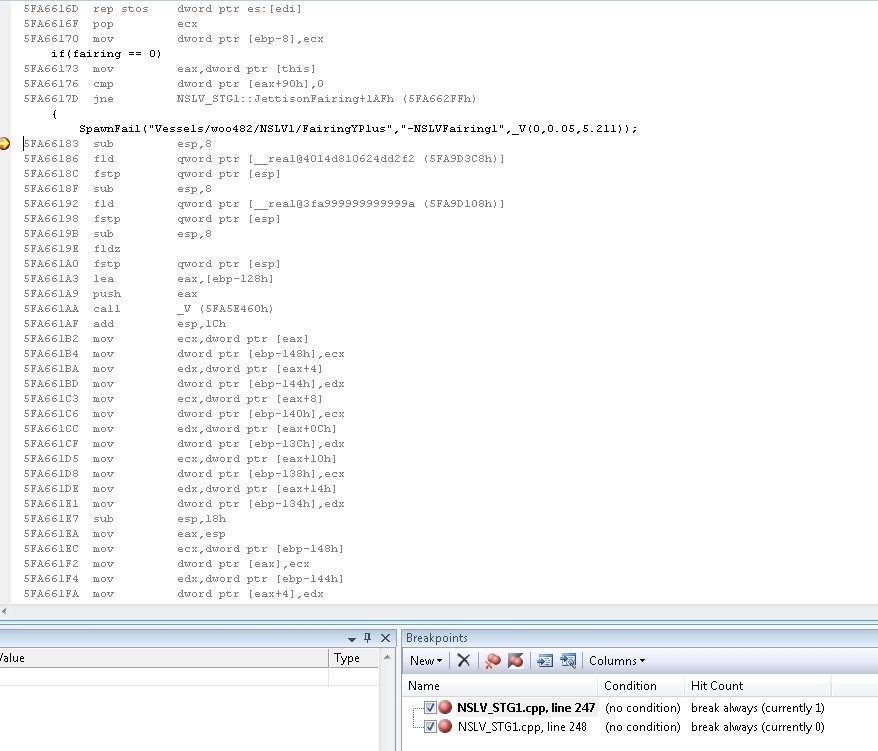Click 'push eax' instruction at 5FA661A9
The width and height of the screenshot is (878, 751).
click(x=110, y=294)
